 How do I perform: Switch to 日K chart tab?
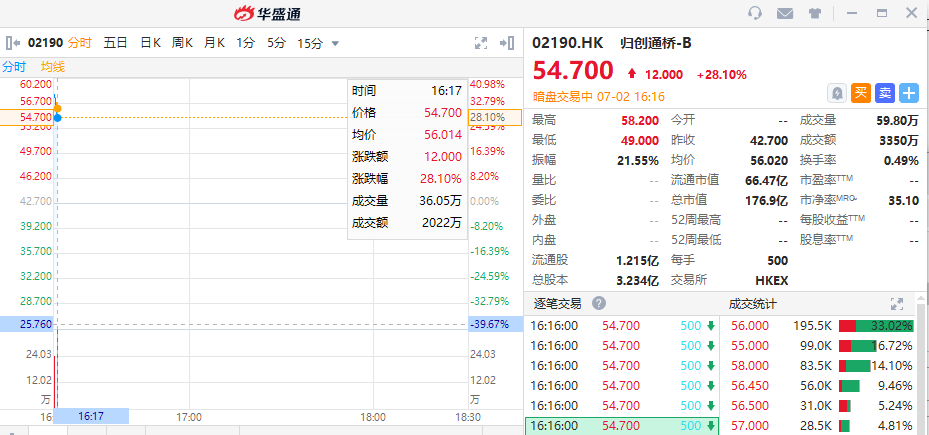coord(150,43)
